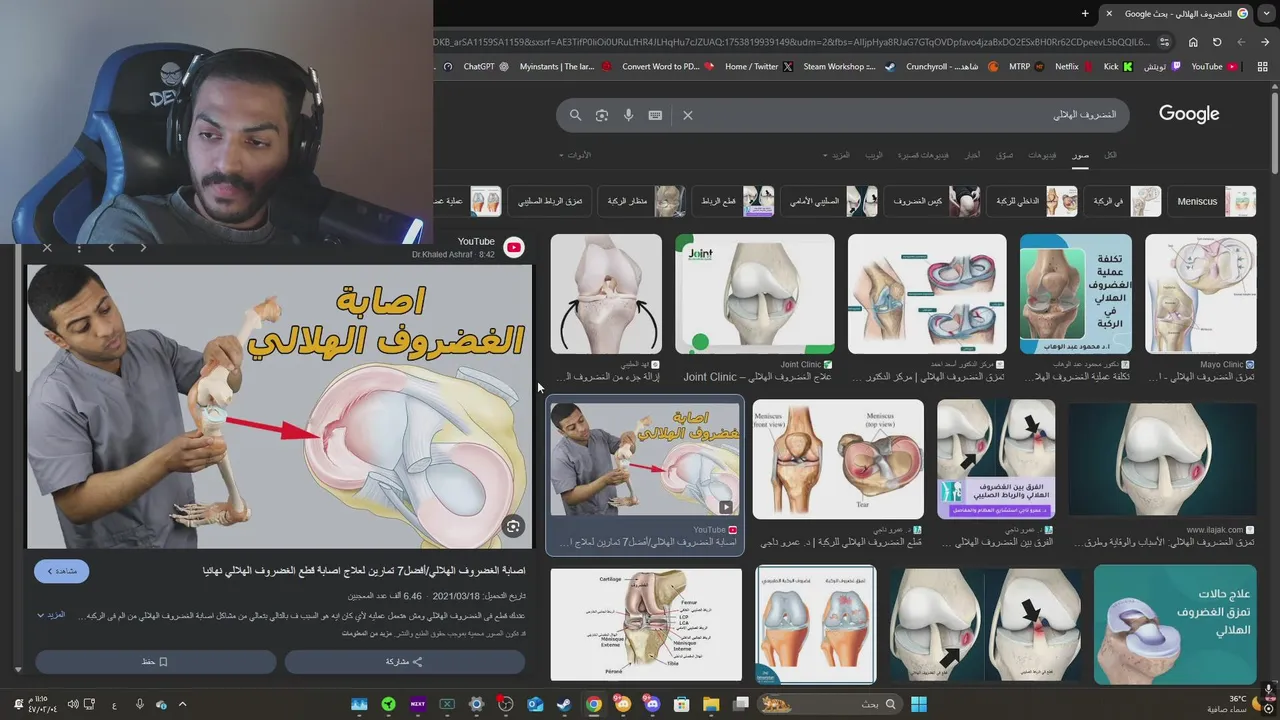1280x720 pixels.
Task: Open Outlook from the taskbar
Action: (535, 704)
